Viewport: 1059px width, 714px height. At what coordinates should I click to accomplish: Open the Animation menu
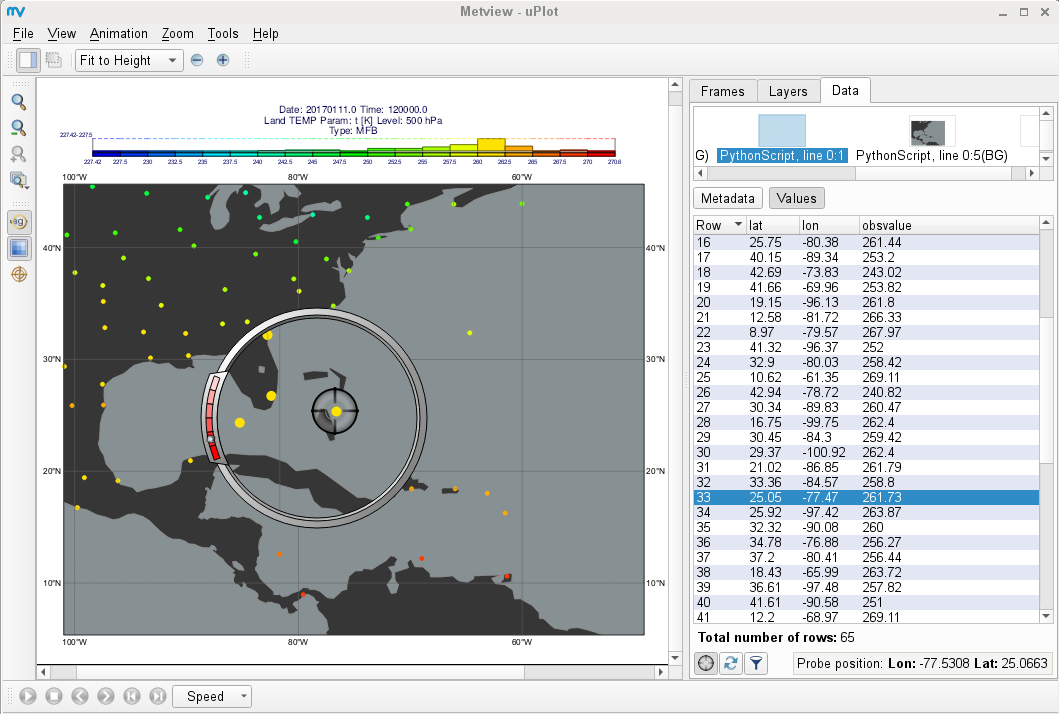tap(118, 33)
